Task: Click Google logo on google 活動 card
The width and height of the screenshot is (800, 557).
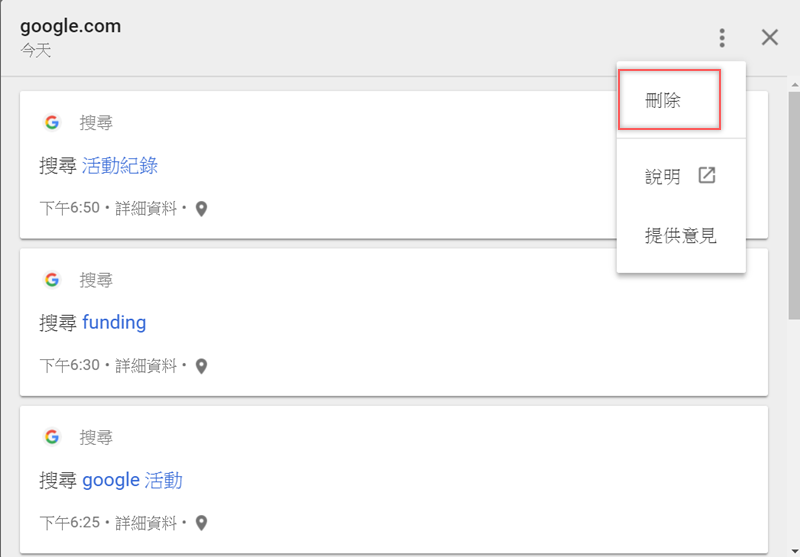Action: coord(52,437)
